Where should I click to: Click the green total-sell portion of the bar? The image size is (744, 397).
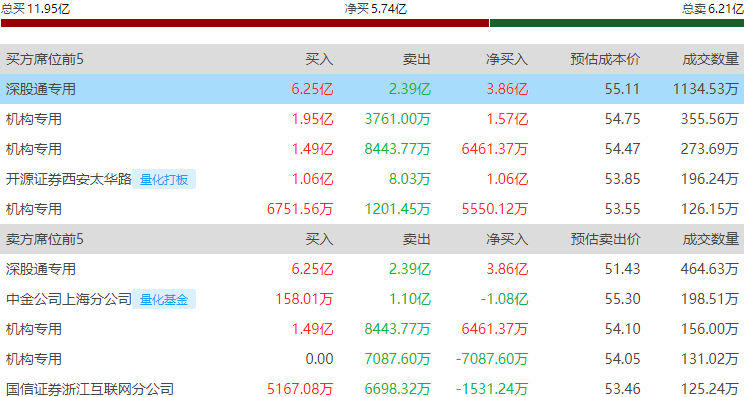pyautogui.click(x=617, y=23)
